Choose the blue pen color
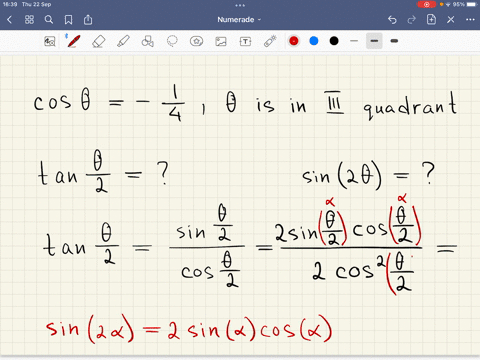This screenshot has width=480, height=360. (x=314, y=41)
